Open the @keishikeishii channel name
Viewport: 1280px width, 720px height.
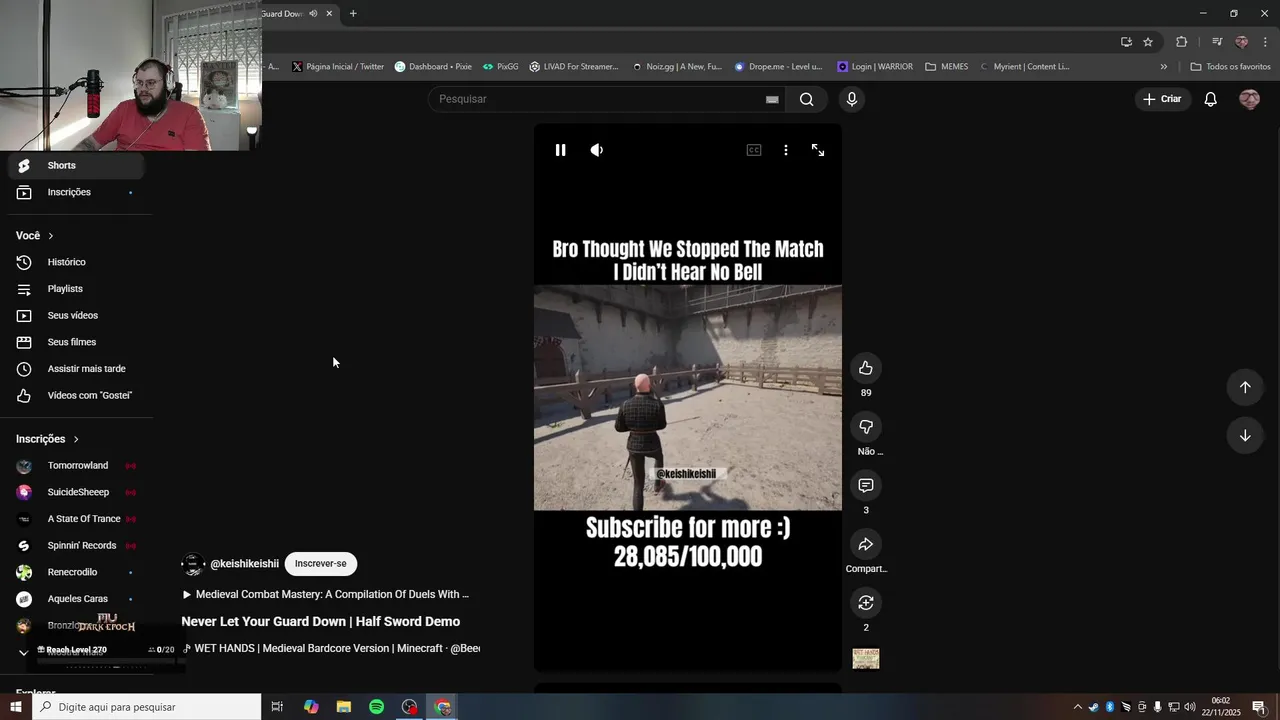click(x=244, y=564)
